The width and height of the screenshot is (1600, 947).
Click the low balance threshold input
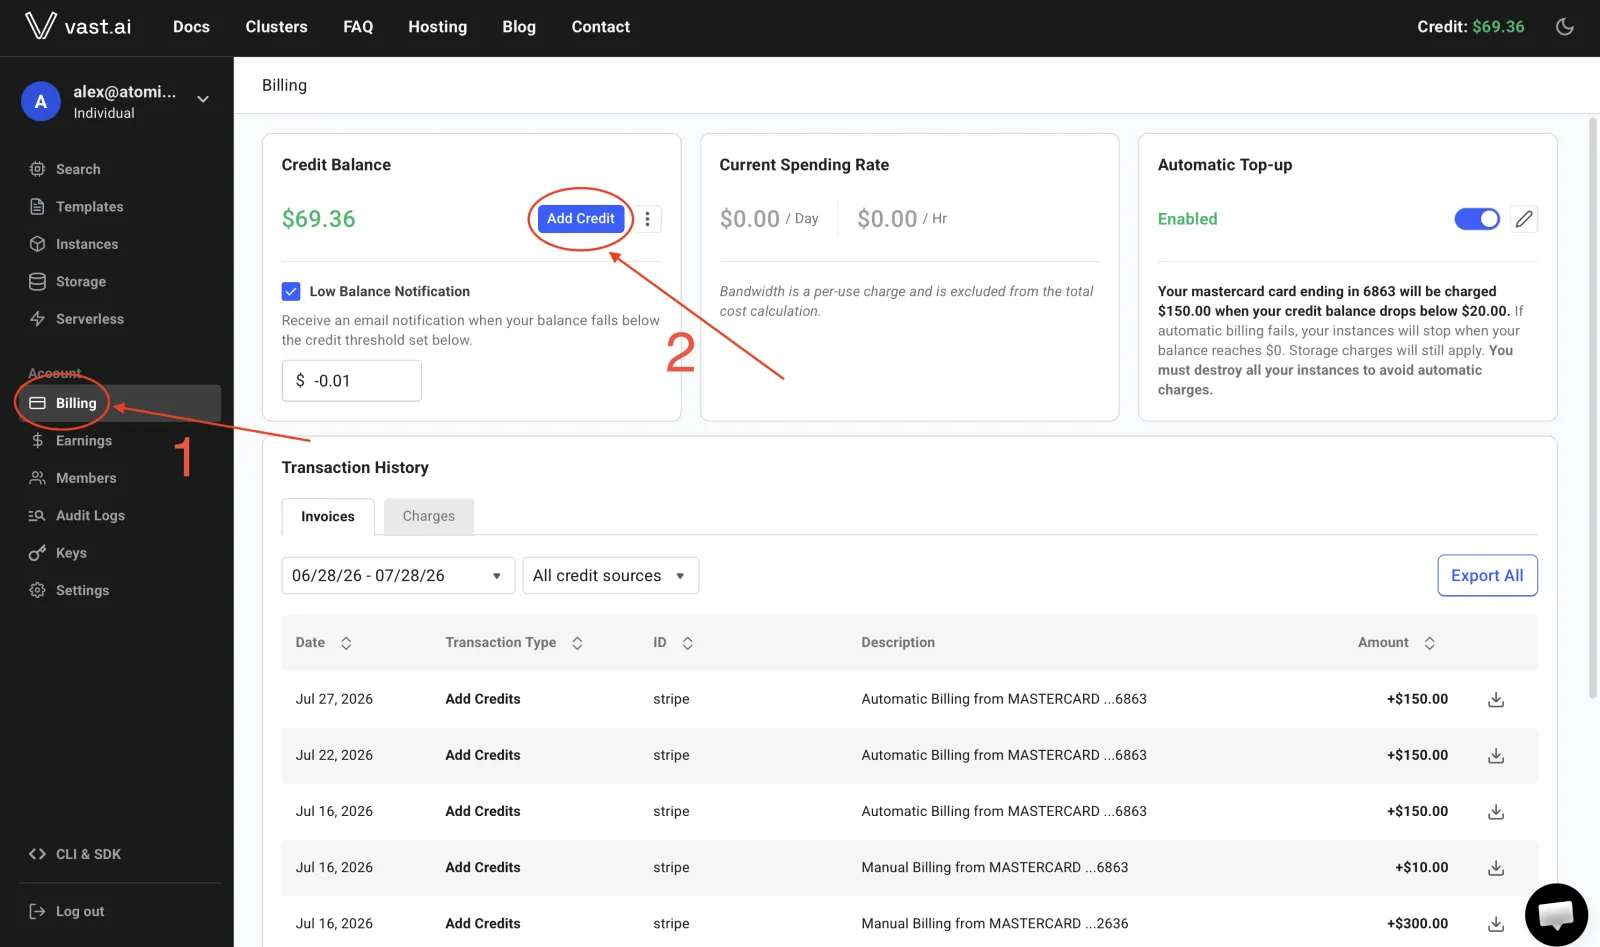(x=352, y=381)
